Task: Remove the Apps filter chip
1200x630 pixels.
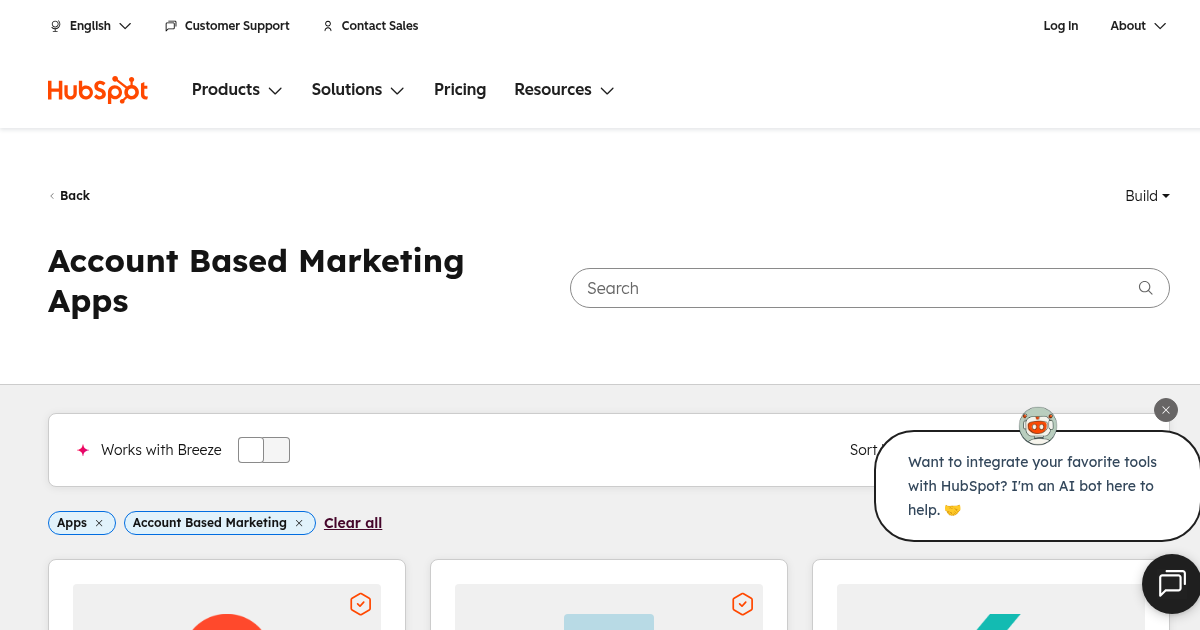Action: click(x=99, y=523)
